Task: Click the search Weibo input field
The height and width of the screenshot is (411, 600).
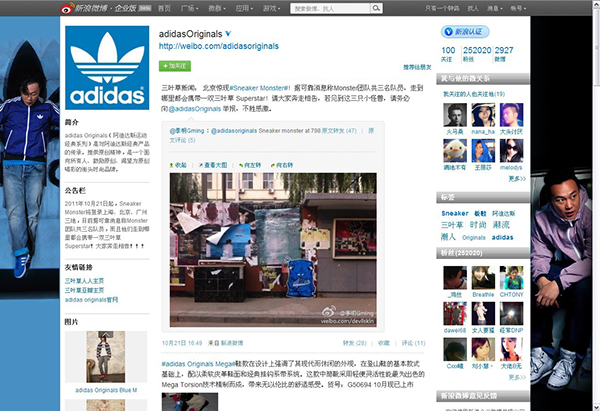Action: click(x=330, y=8)
